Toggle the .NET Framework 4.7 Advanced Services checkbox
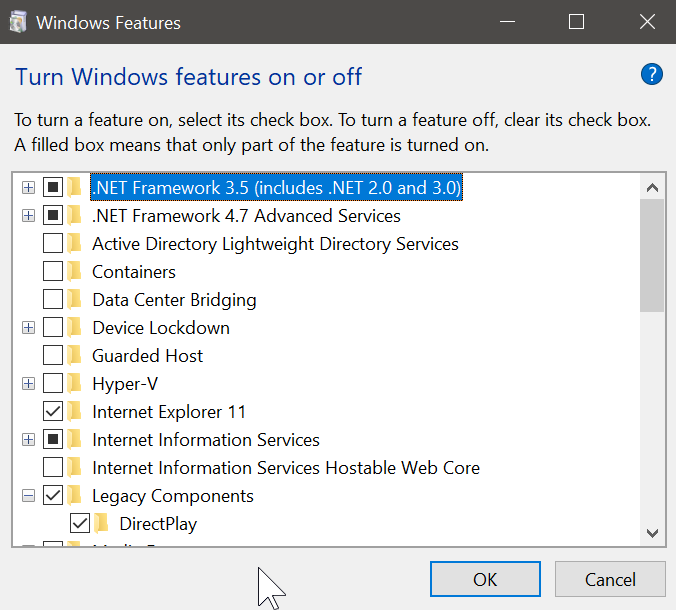Screen dimensions: 676x610 coord(53,215)
